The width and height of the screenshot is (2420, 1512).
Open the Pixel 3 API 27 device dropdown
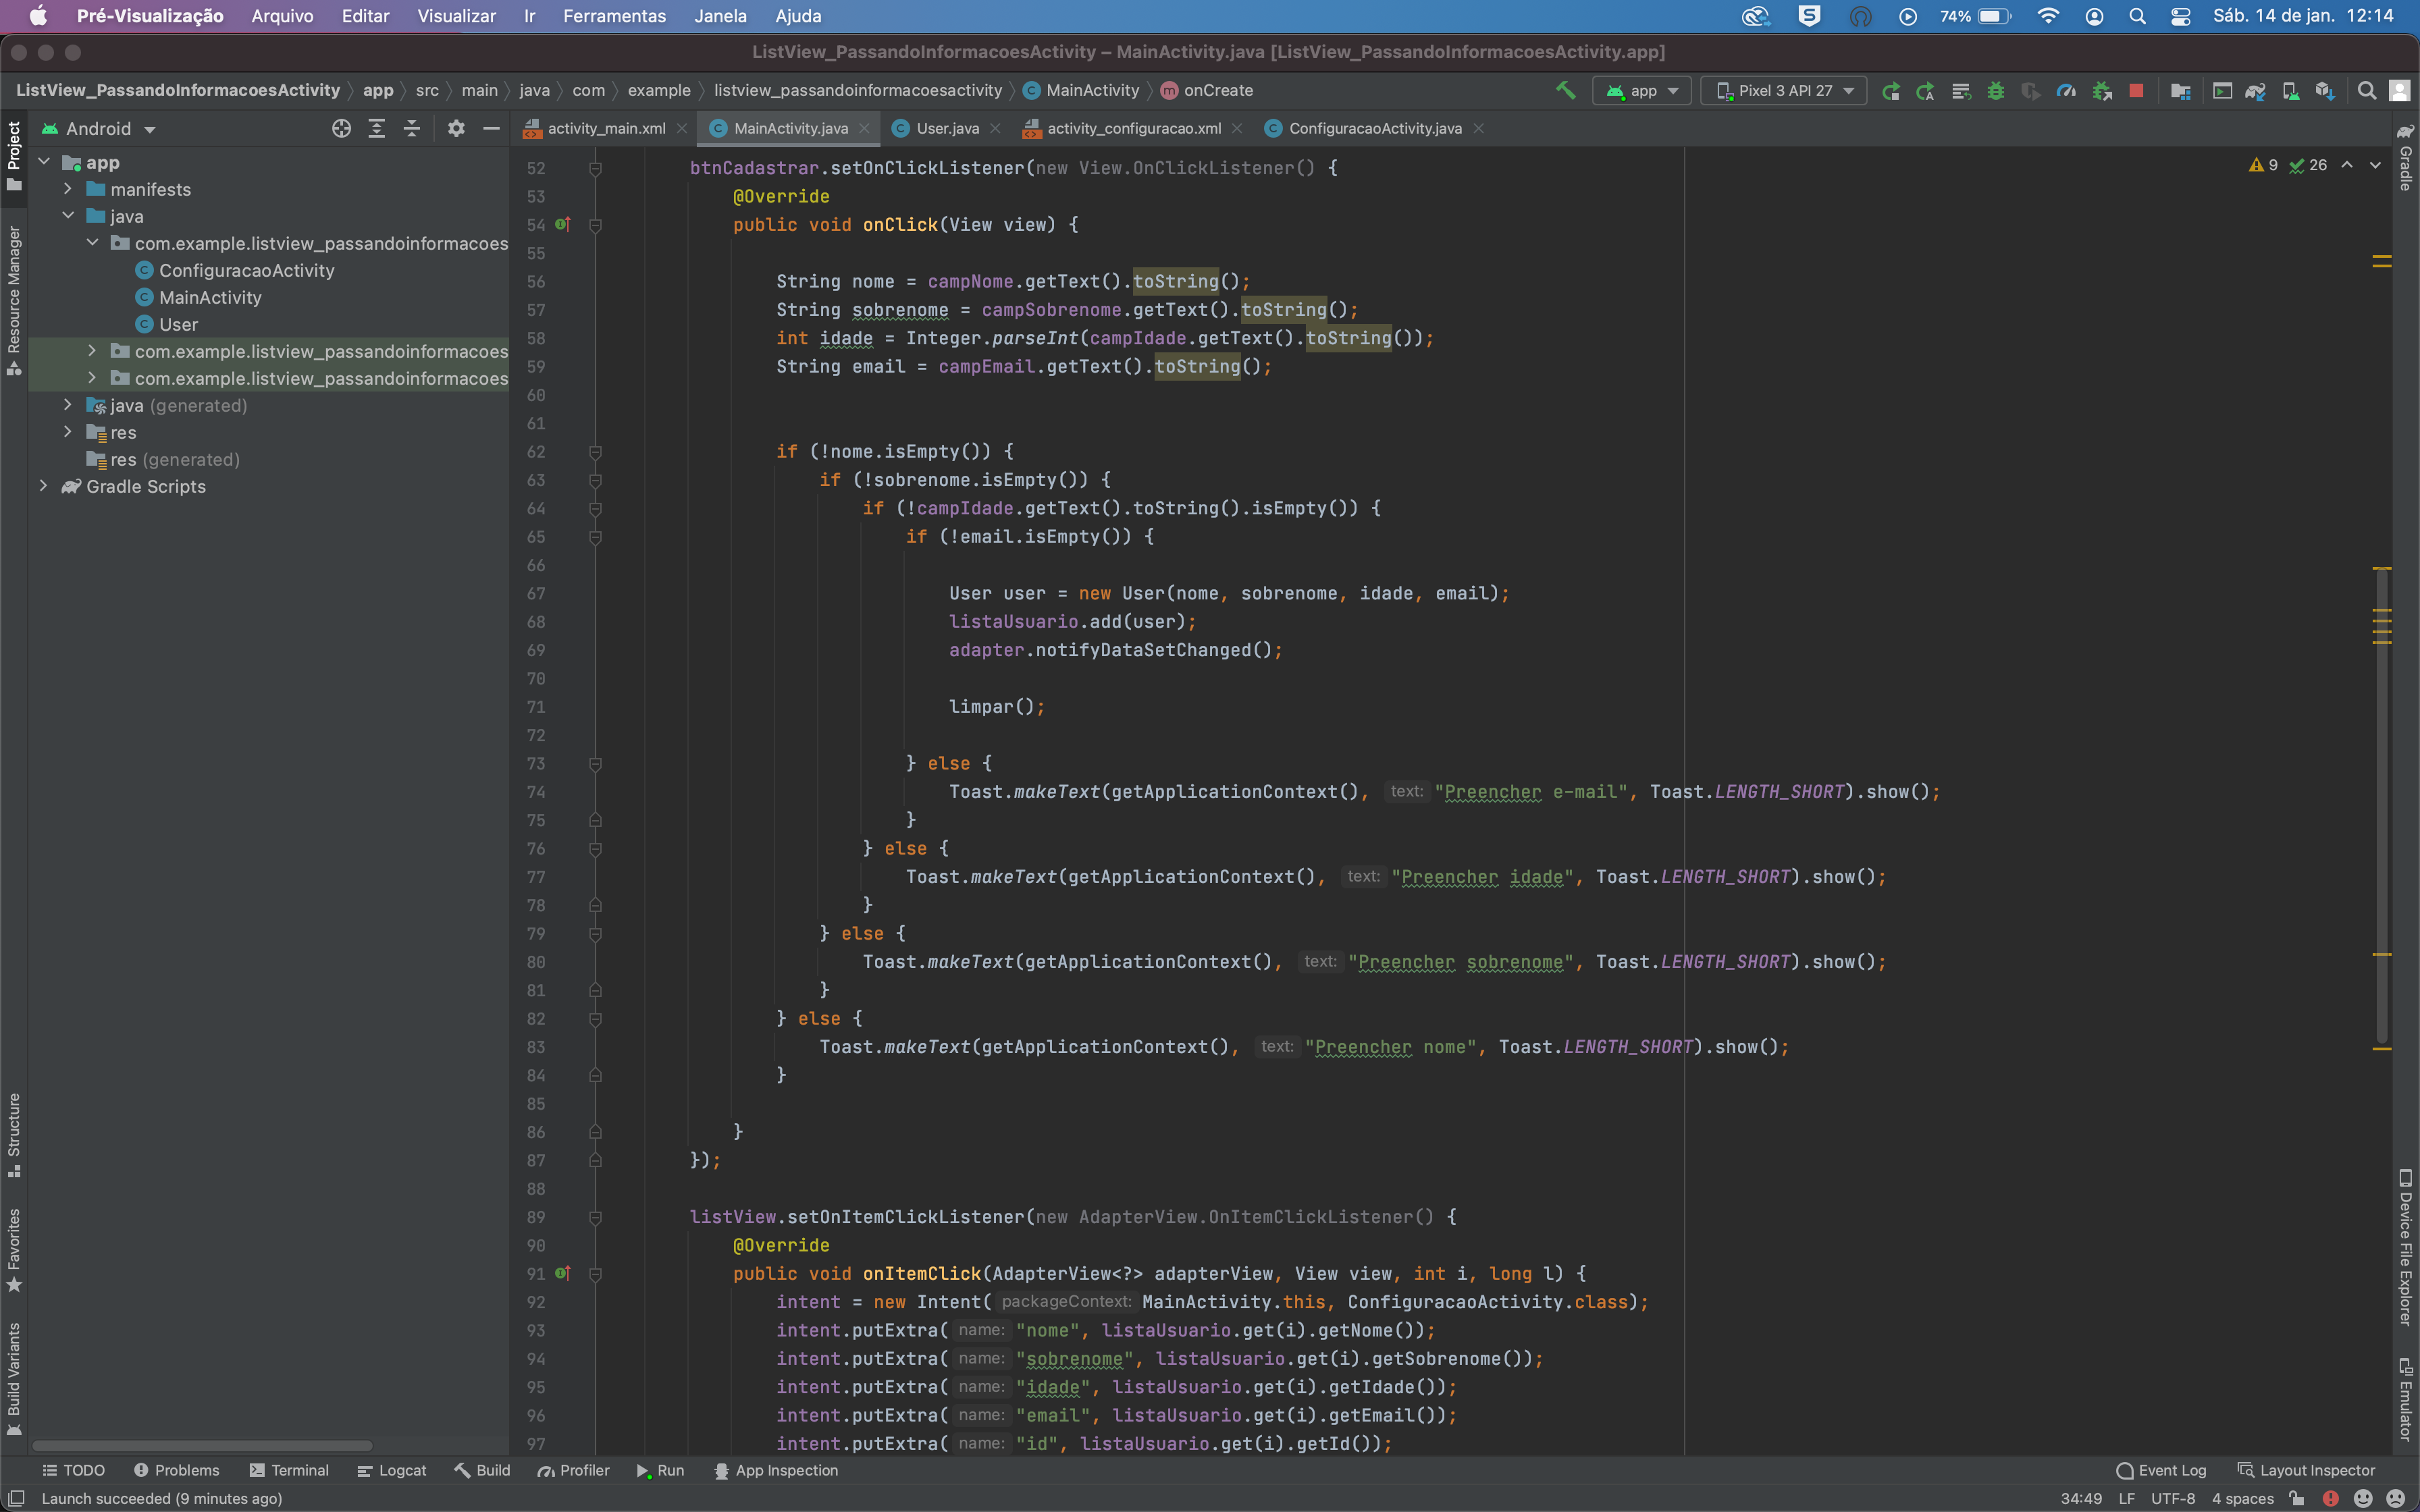point(1784,91)
